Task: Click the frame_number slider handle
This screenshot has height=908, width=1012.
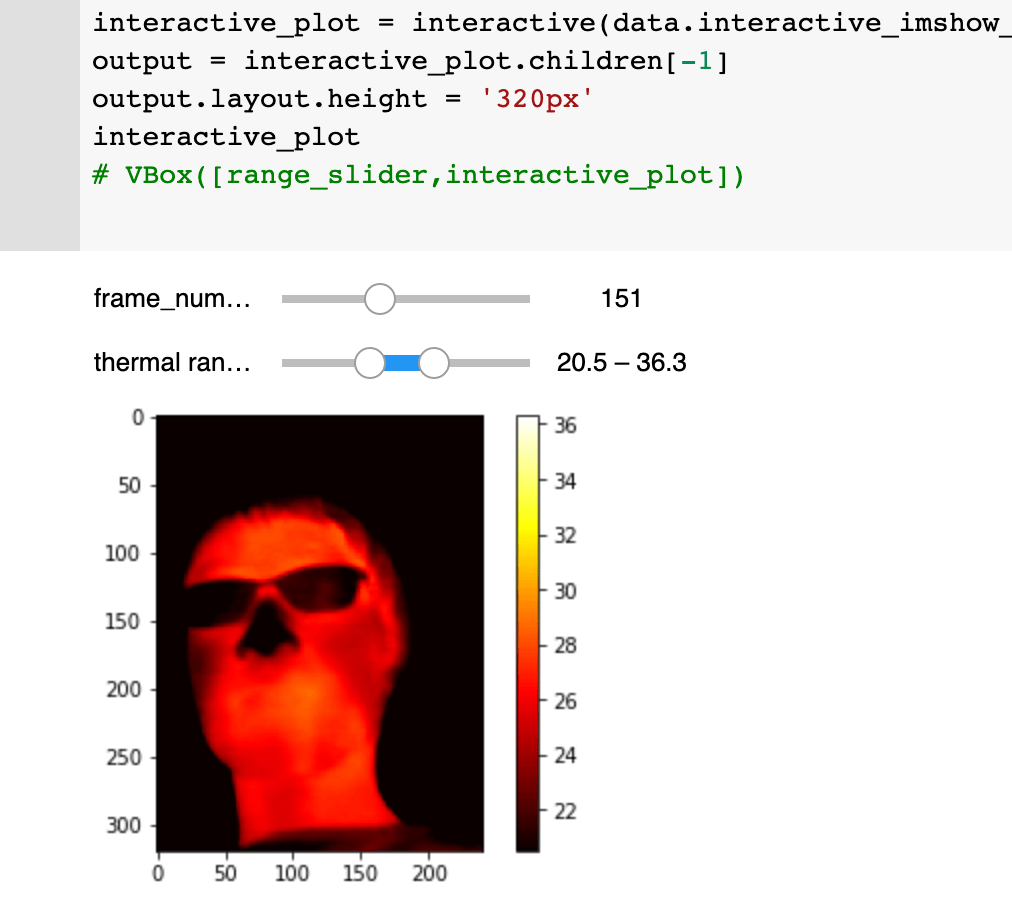Action: pos(379,298)
